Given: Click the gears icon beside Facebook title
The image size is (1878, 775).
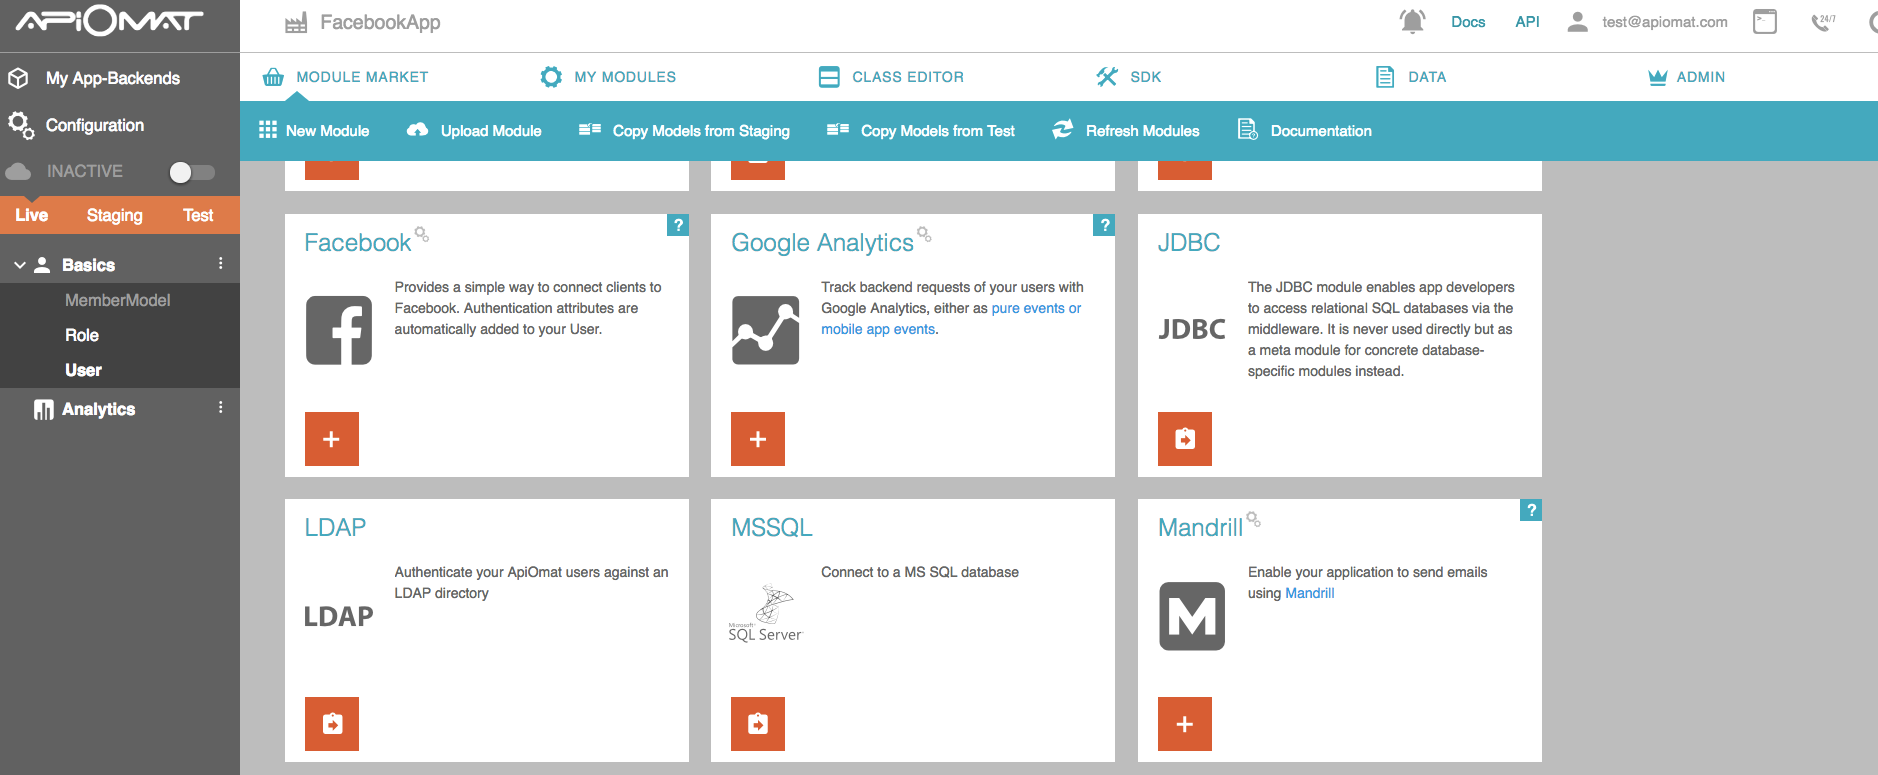Looking at the screenshot, I should point(422,234).
